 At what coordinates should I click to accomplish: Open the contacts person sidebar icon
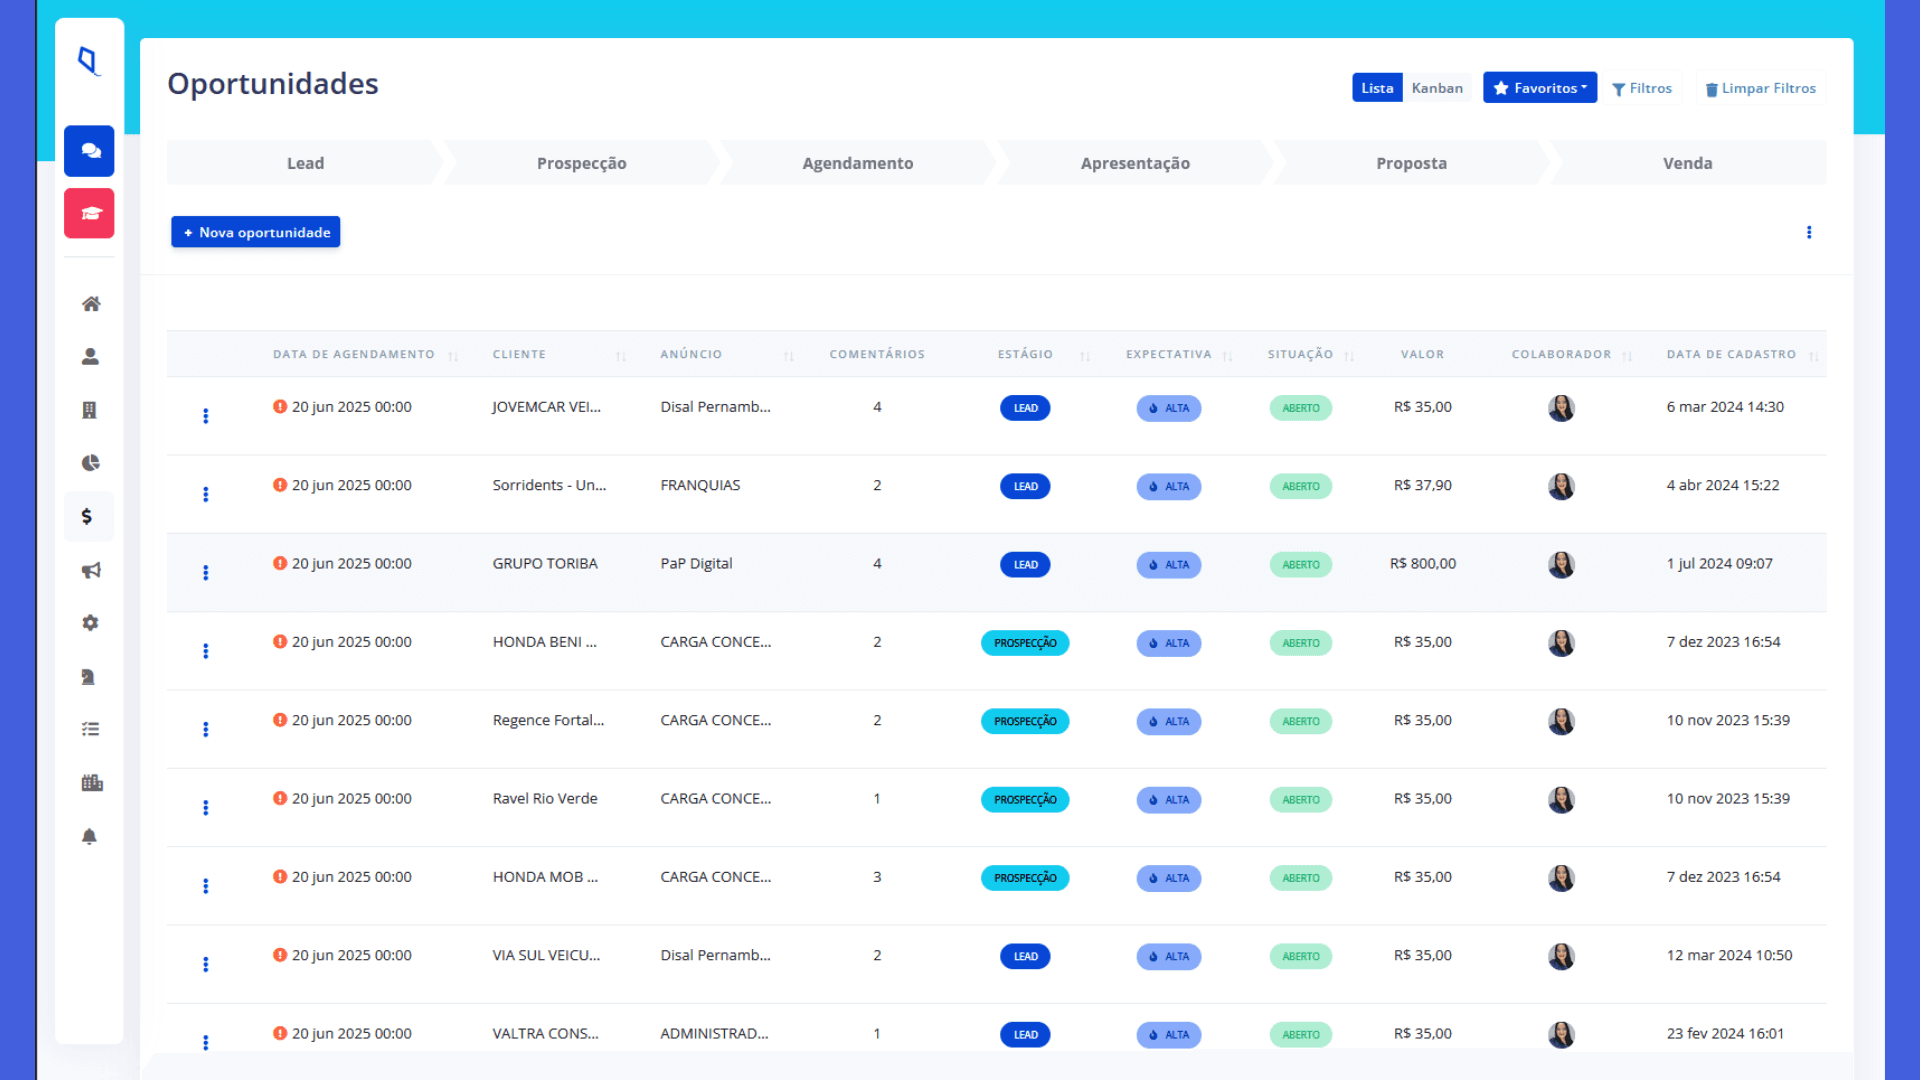[x=90, y=357]
